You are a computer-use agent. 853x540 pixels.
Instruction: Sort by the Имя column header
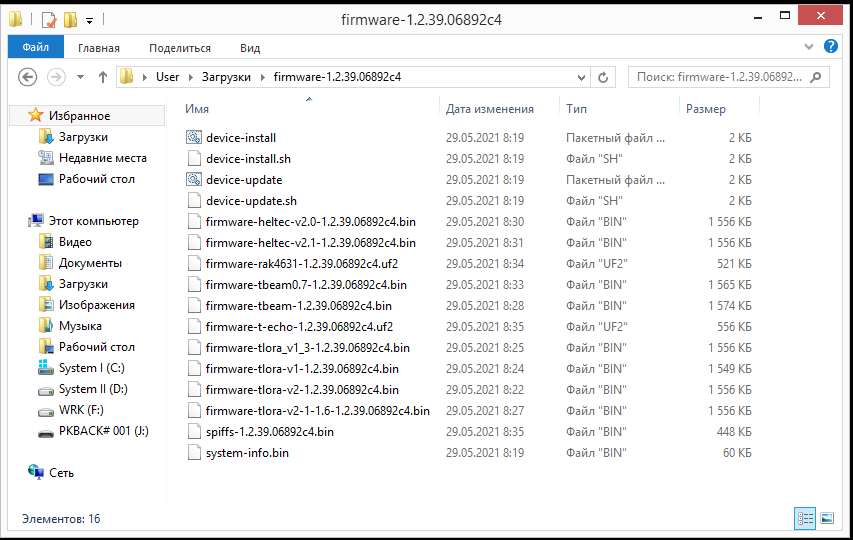(196, 109)
